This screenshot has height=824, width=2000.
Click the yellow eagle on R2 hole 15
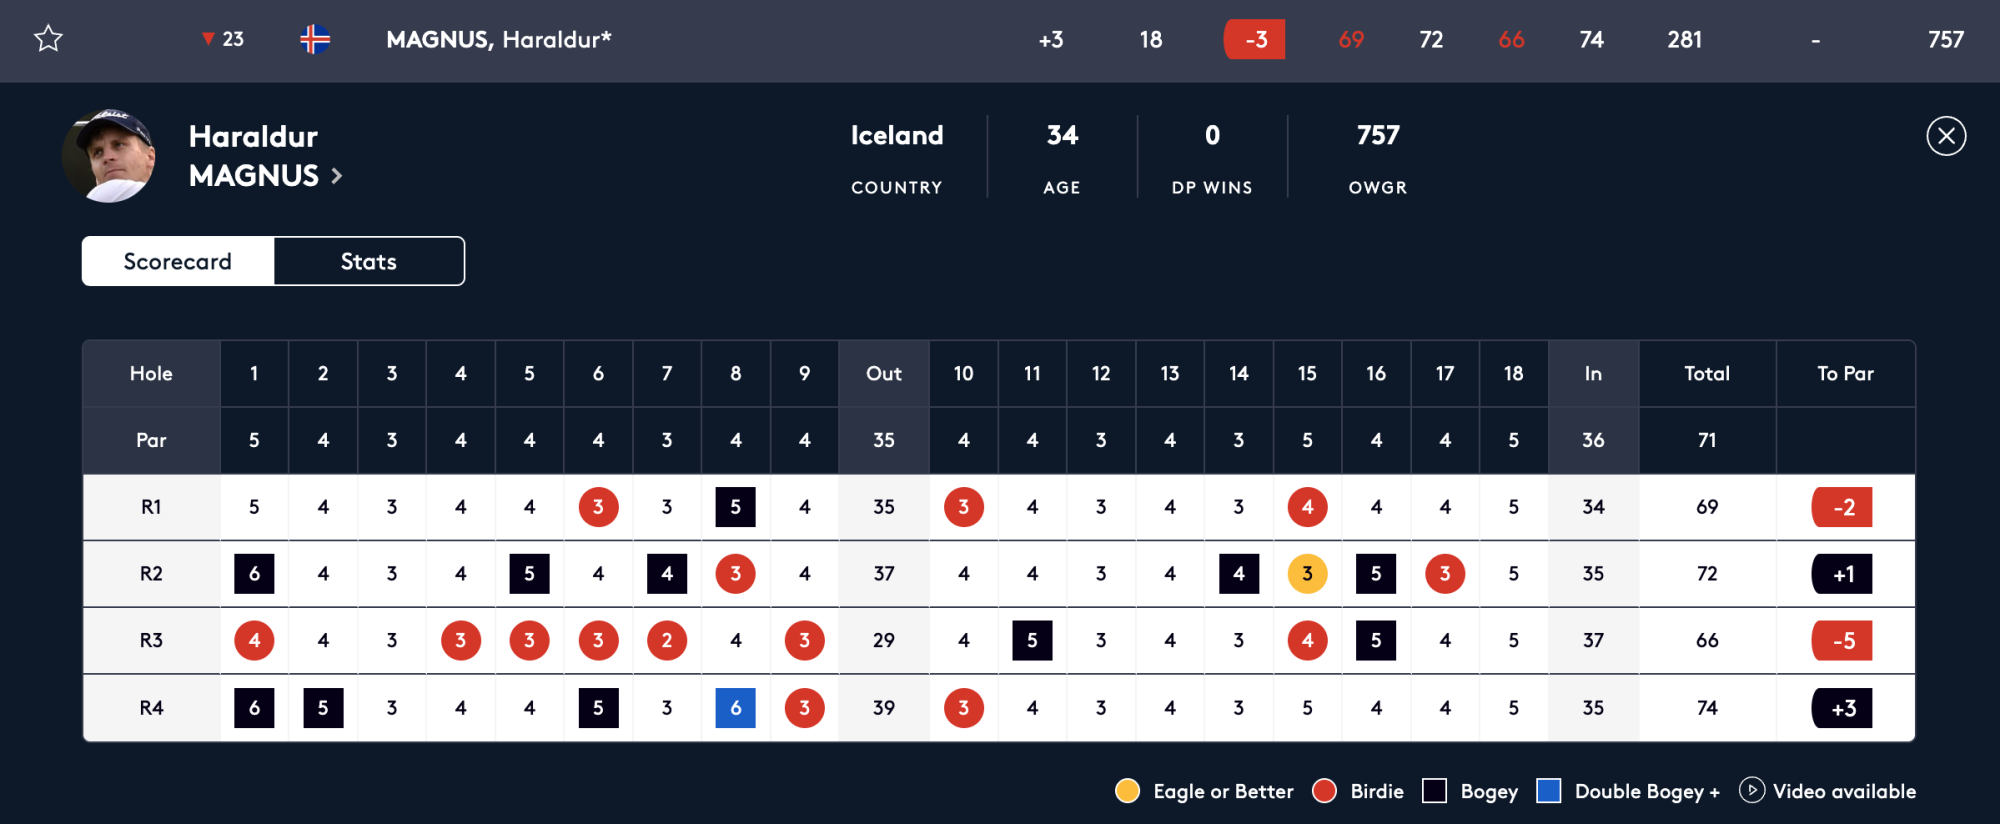pyautogui.click(x=1307, y=574)
